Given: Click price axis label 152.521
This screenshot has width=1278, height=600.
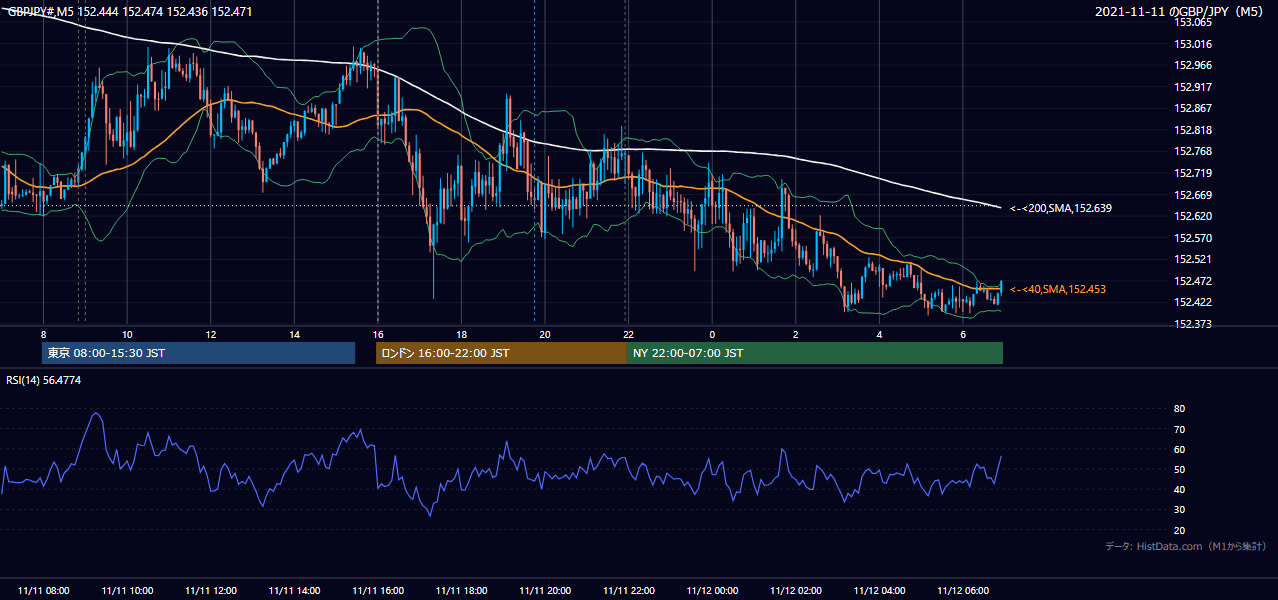Looking at the screenshot, I should pos(1192,259).
